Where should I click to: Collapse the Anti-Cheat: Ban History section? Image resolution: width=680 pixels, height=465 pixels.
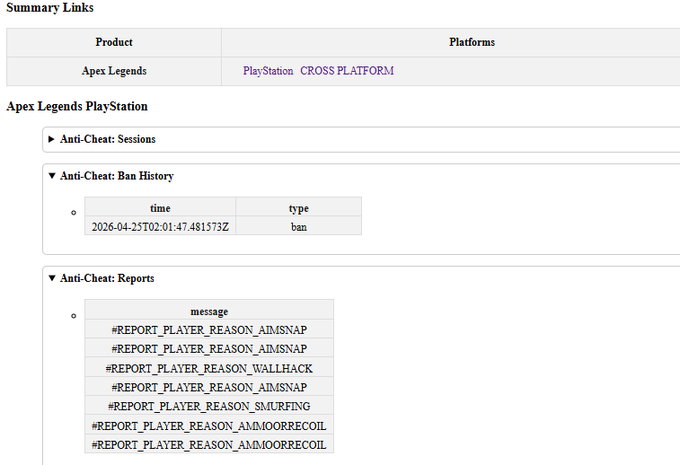tap(111, 176)
